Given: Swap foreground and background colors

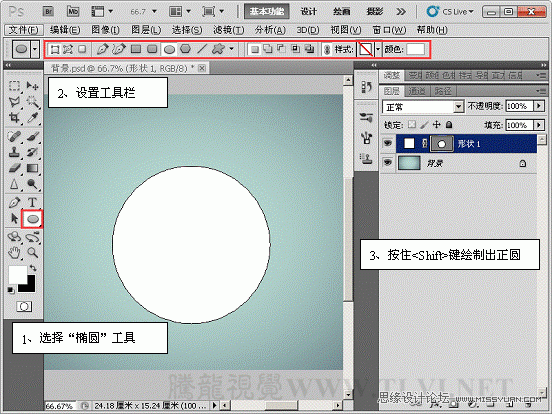Looking at the screenshot, I should click(x=33, y=268).
